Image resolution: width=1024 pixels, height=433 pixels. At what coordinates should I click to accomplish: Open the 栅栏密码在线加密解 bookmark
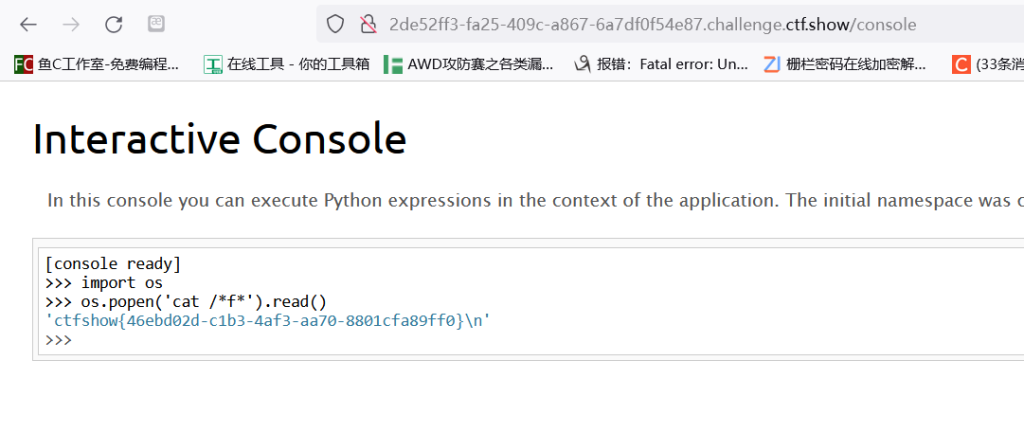pos(855,64)
